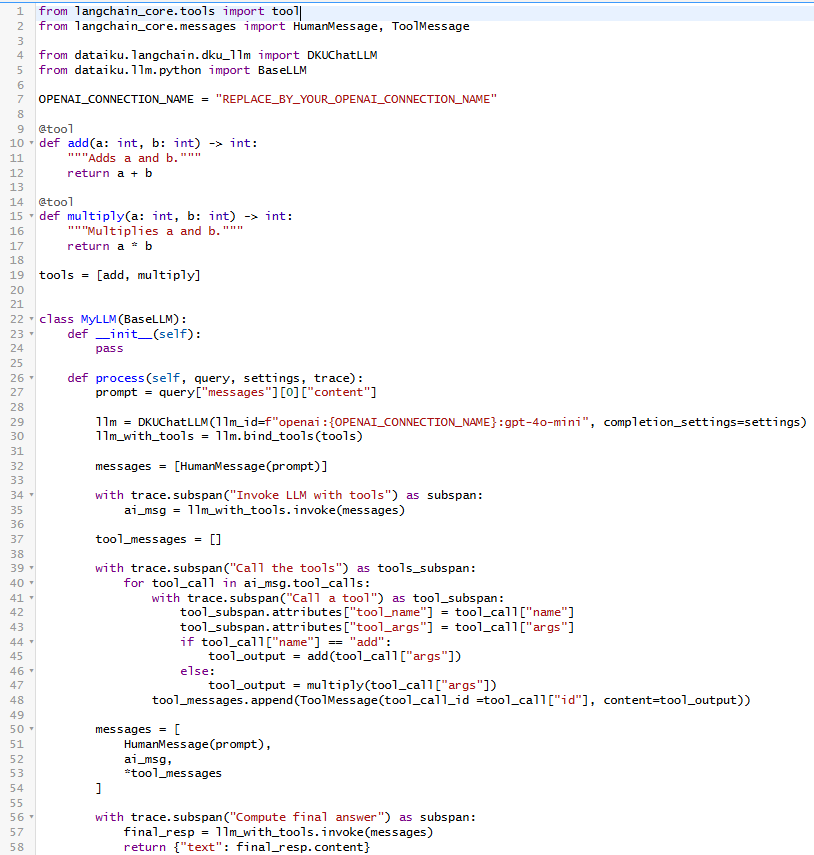Click the "REPLACE_BY_YOUR_OPENAI_CONNECTION_NAME" string
814x855 pixels.
point(356,99)
